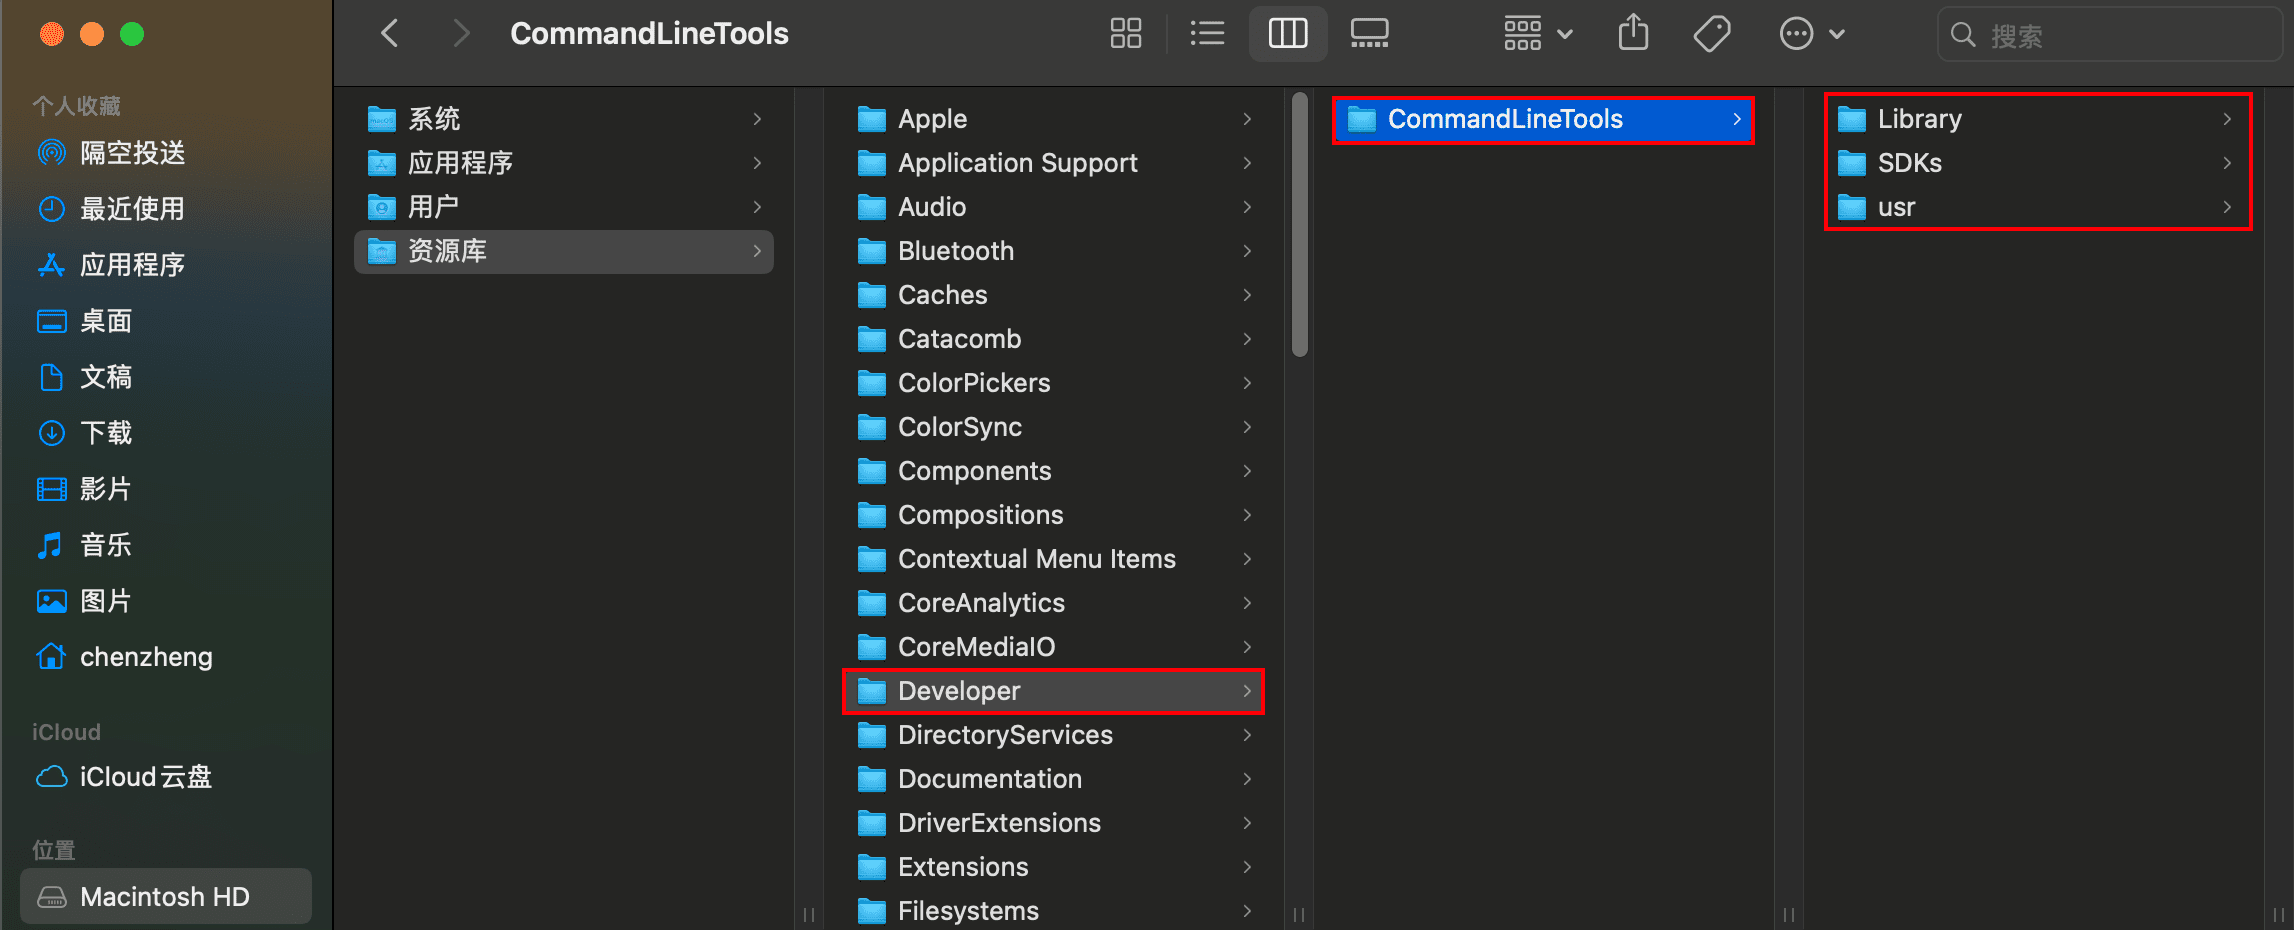Image resolution: width=2294 pixels, height=930 pixels.
Task: Select the CoreAnalytics folder
Action: (1054, 603)
